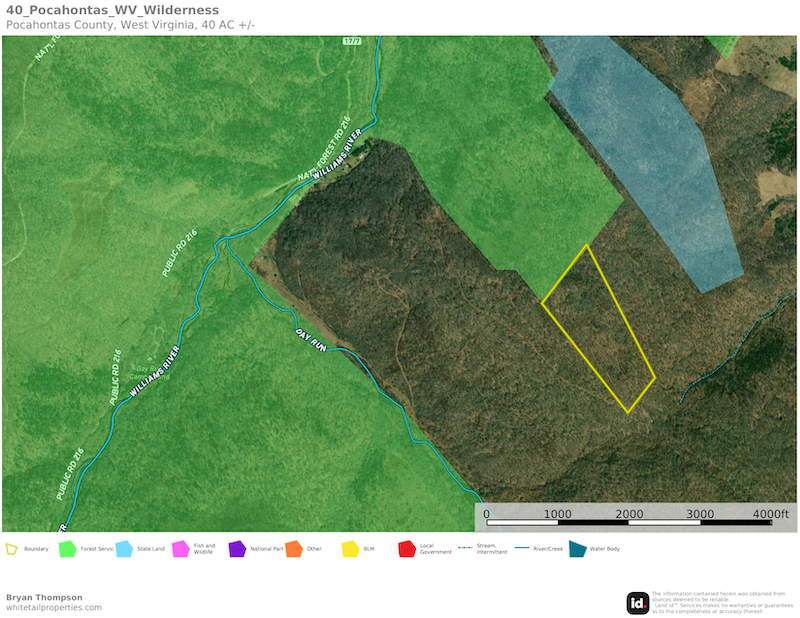Click the pink Fish and Wildlife icon
Viewport: 800px width, 618px height.
pyautogui.click(x=180, y=549)
